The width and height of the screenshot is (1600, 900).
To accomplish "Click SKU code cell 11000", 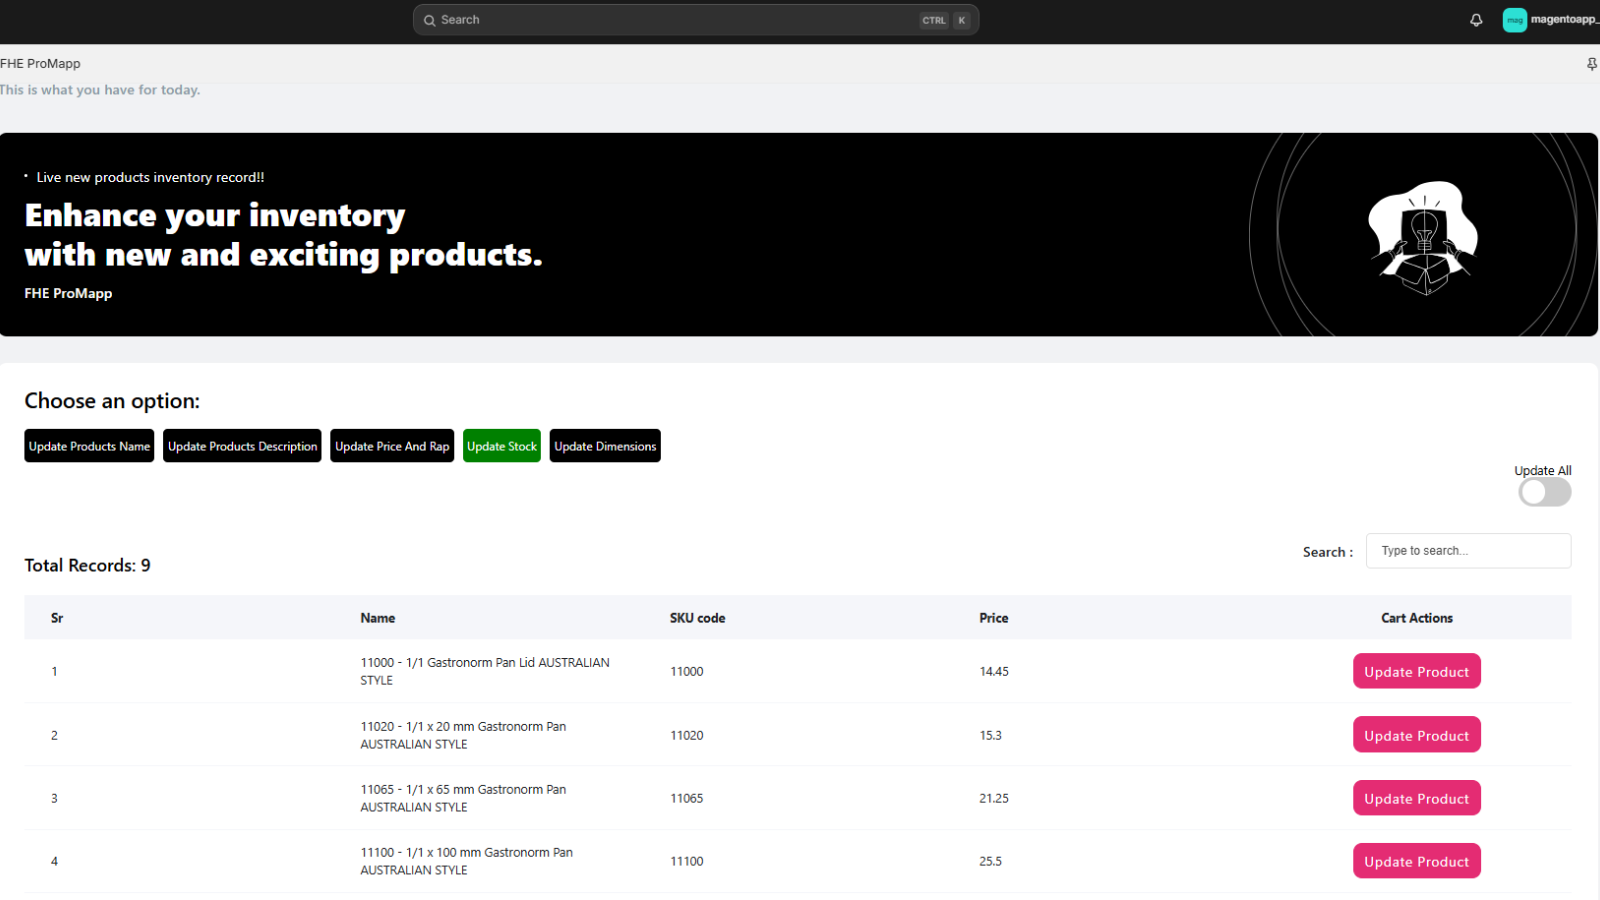I will pyautogui.click(x=687, y=671).
